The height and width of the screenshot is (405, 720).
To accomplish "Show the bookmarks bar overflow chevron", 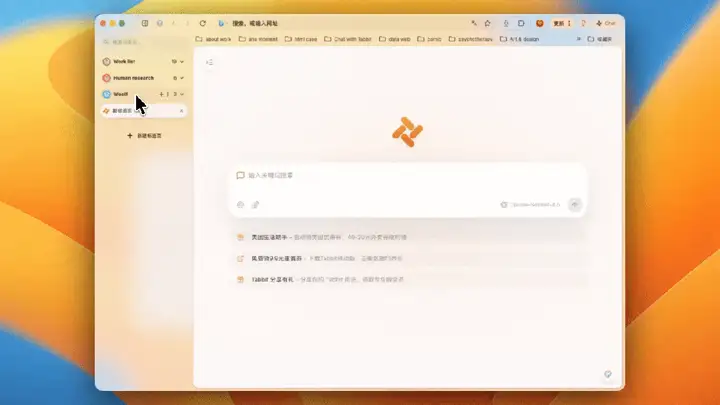I will pos(579,39).
